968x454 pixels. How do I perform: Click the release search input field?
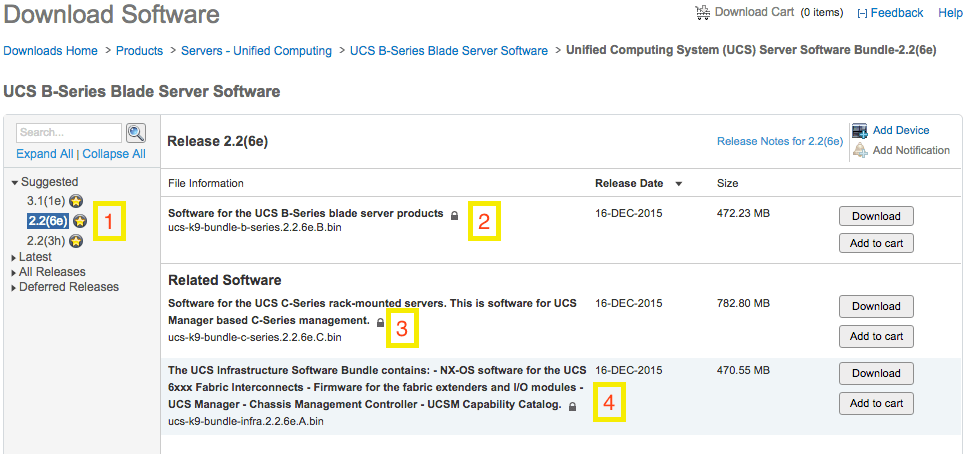(68, 133)
